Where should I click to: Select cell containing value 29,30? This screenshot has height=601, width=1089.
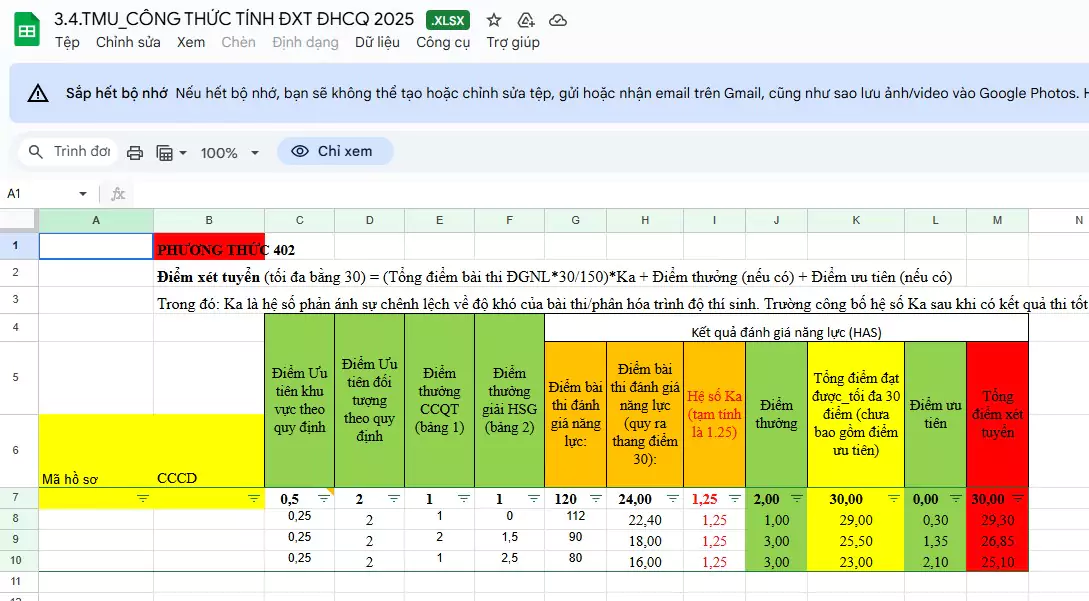[997, 519]
